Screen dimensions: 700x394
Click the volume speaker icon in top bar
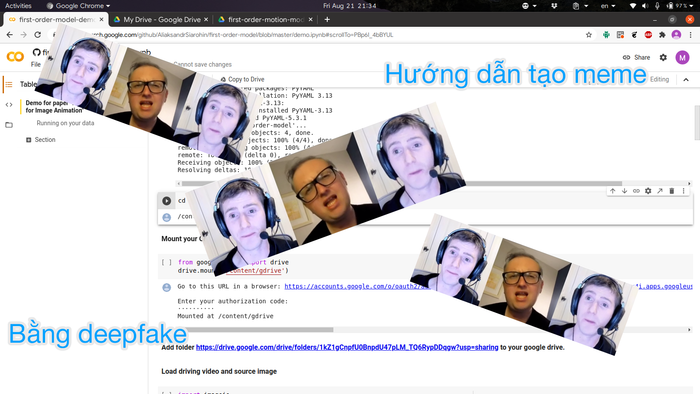point(645,6)
